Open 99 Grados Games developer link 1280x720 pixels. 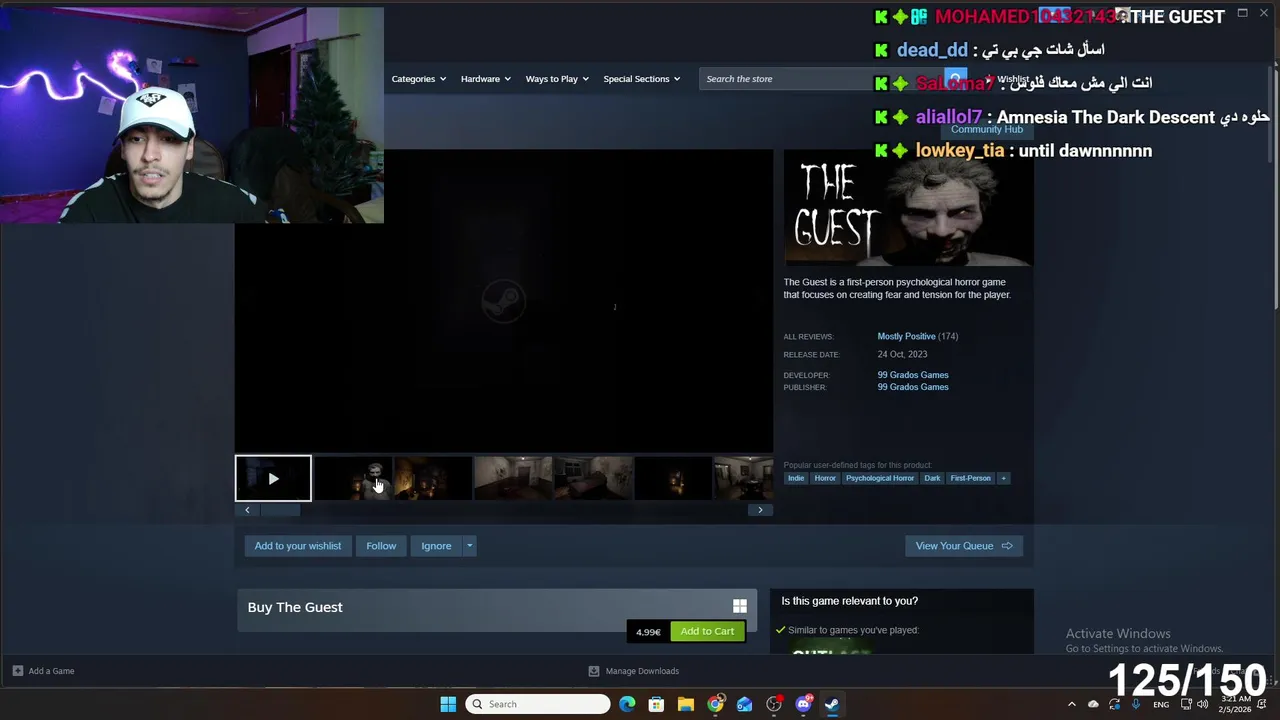click(913, 375)
